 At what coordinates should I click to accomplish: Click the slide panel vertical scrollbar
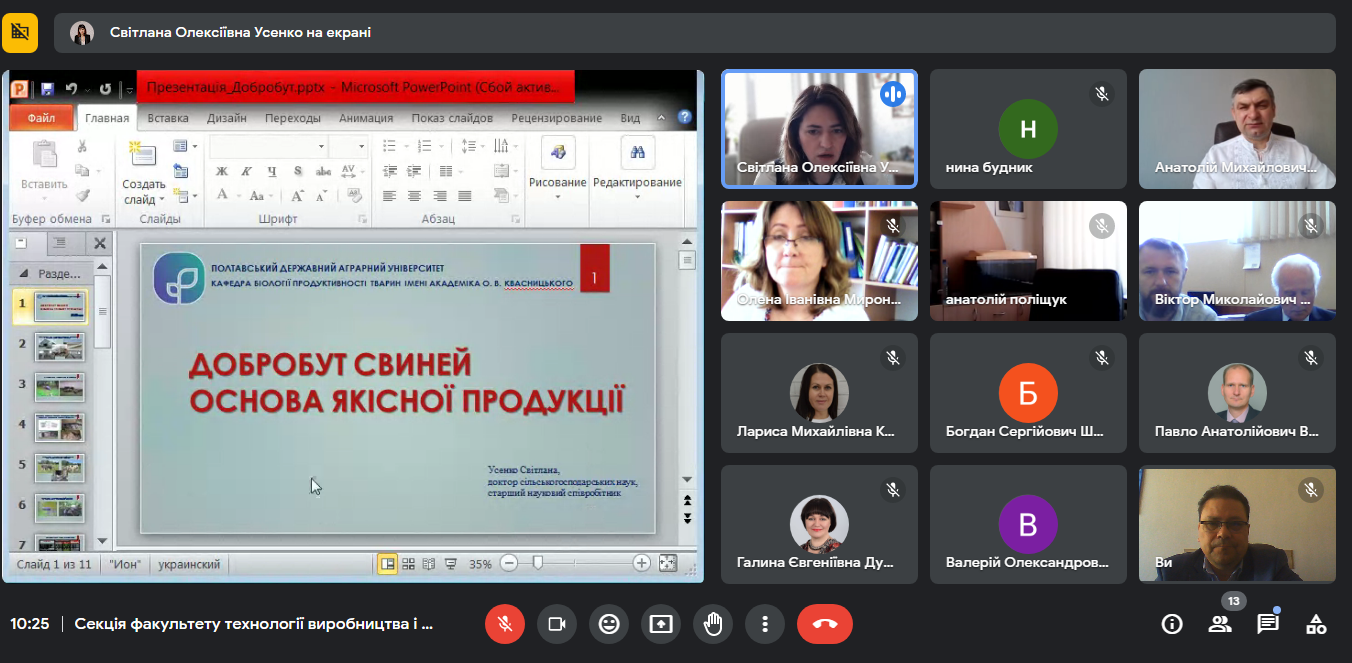click(x=102, y=311)
